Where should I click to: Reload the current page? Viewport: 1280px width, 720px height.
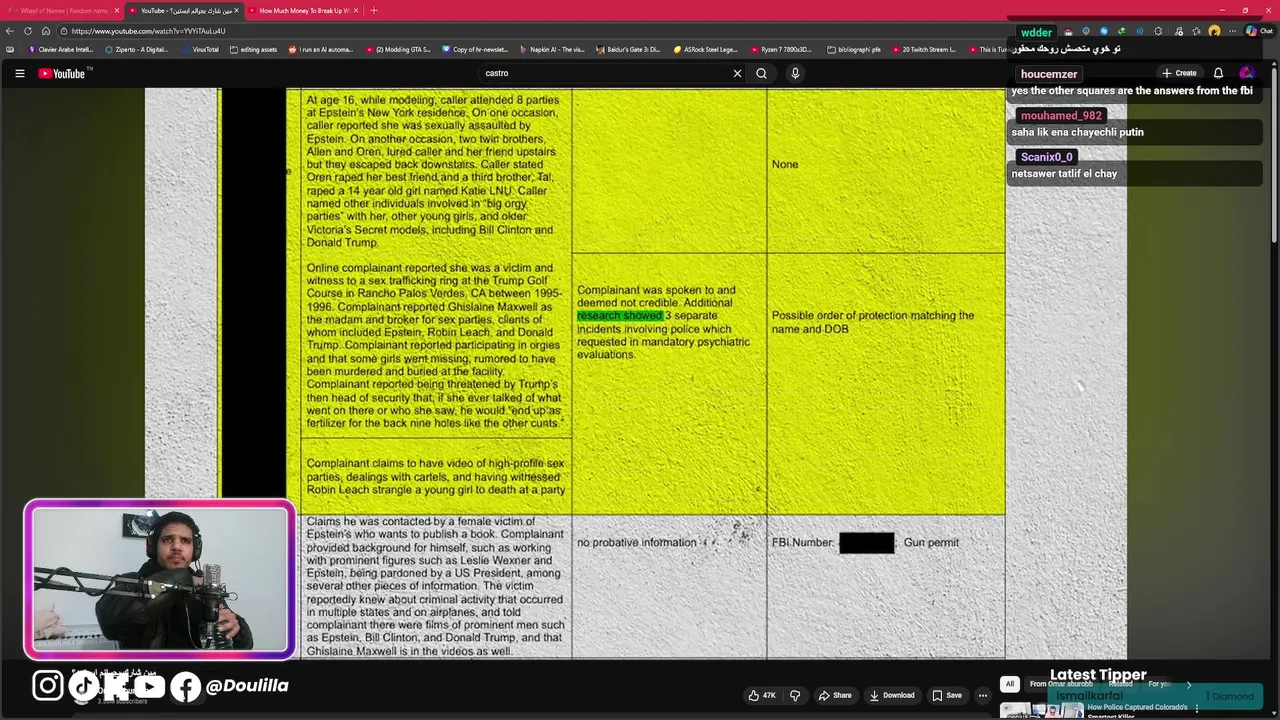28,31
